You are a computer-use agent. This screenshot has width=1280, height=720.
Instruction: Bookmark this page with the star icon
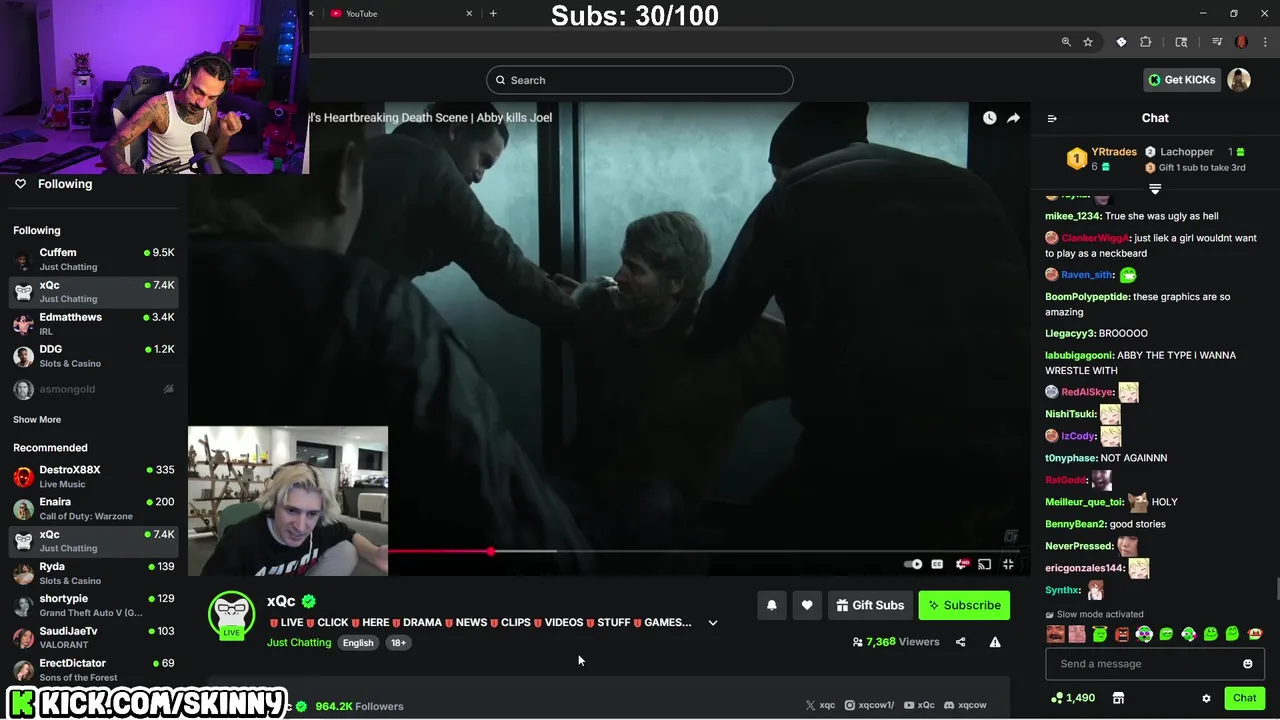pos(1088,42)
